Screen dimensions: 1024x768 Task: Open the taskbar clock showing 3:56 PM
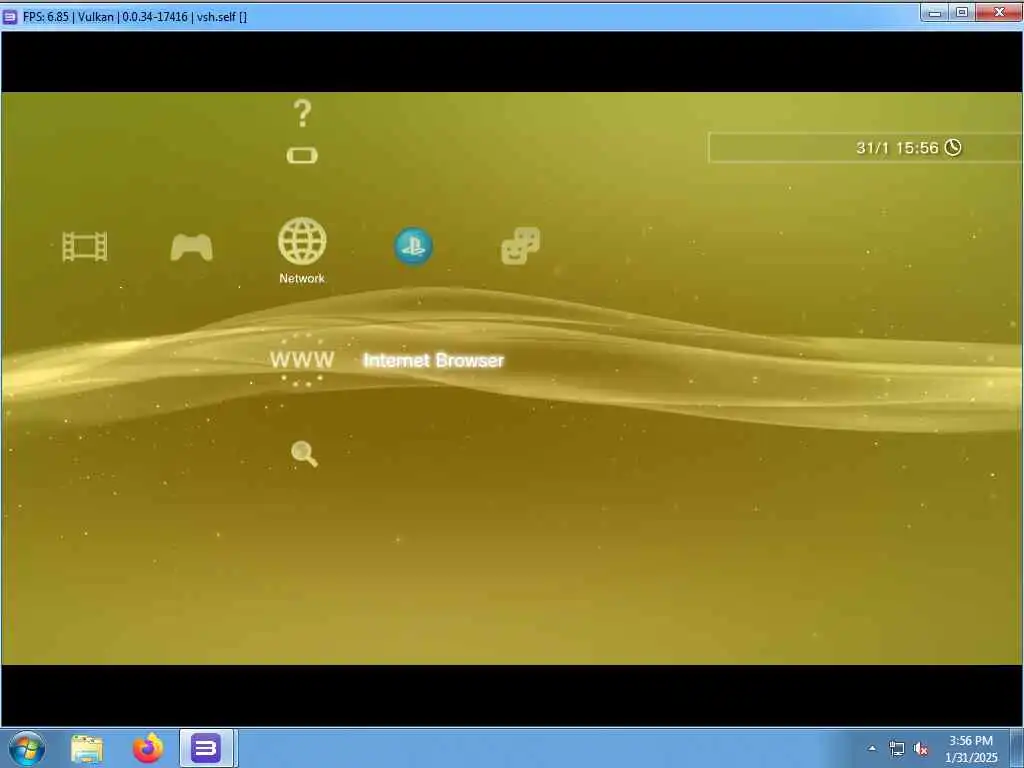[x=971, y=749]
